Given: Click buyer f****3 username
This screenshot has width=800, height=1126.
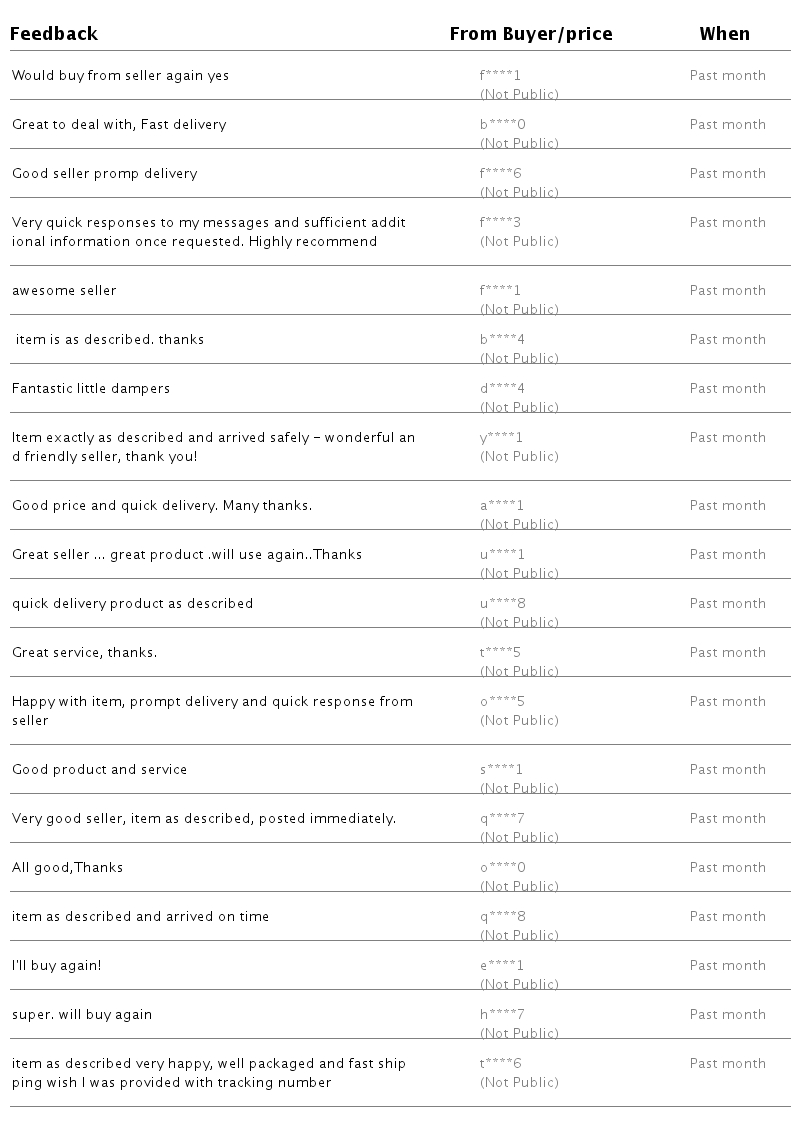Looking at the screenshot, I should click(x=500, y=223).
